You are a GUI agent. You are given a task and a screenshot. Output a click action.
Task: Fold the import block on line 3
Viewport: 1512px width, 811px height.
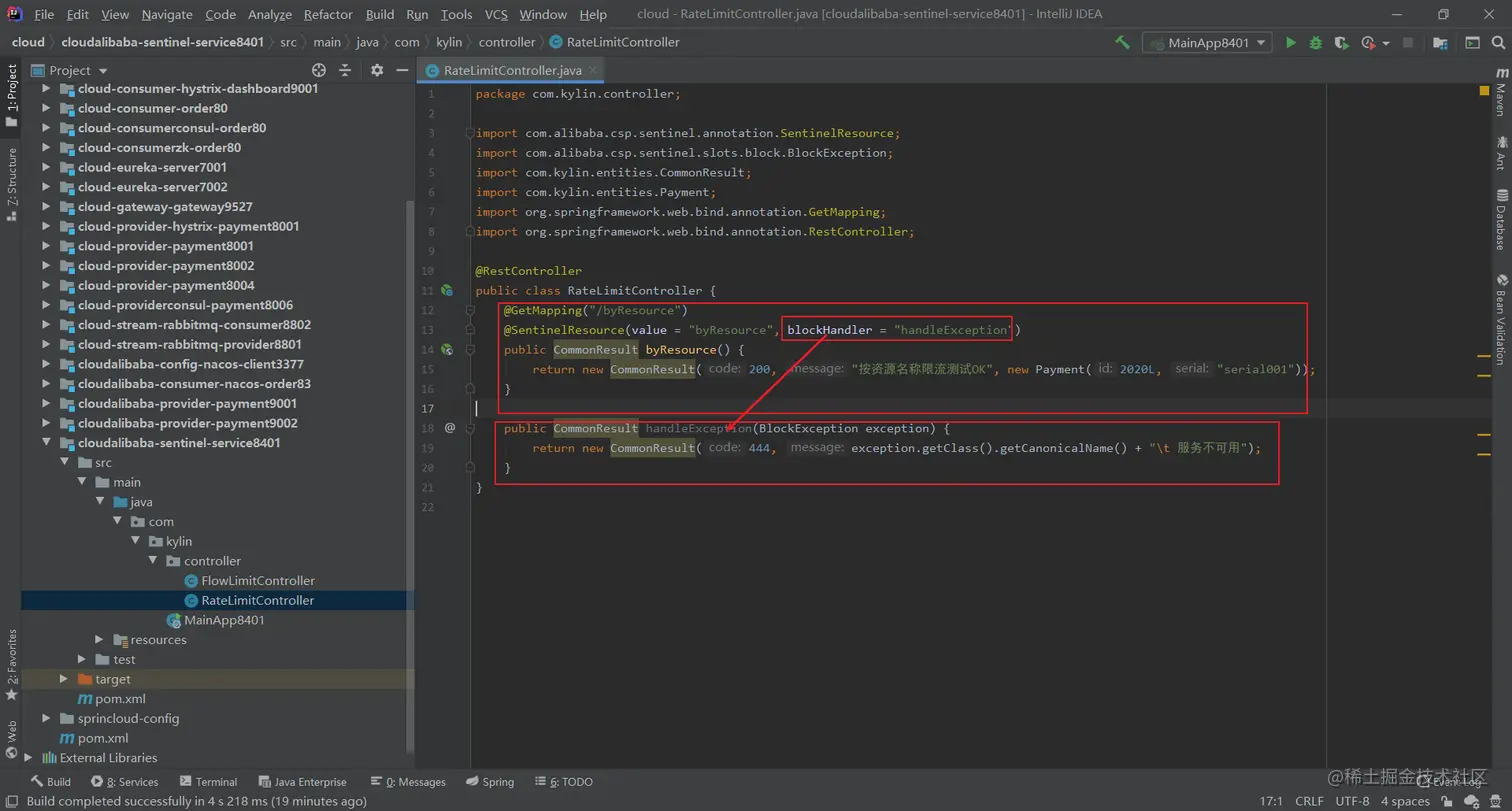click(x=469, y=133)
